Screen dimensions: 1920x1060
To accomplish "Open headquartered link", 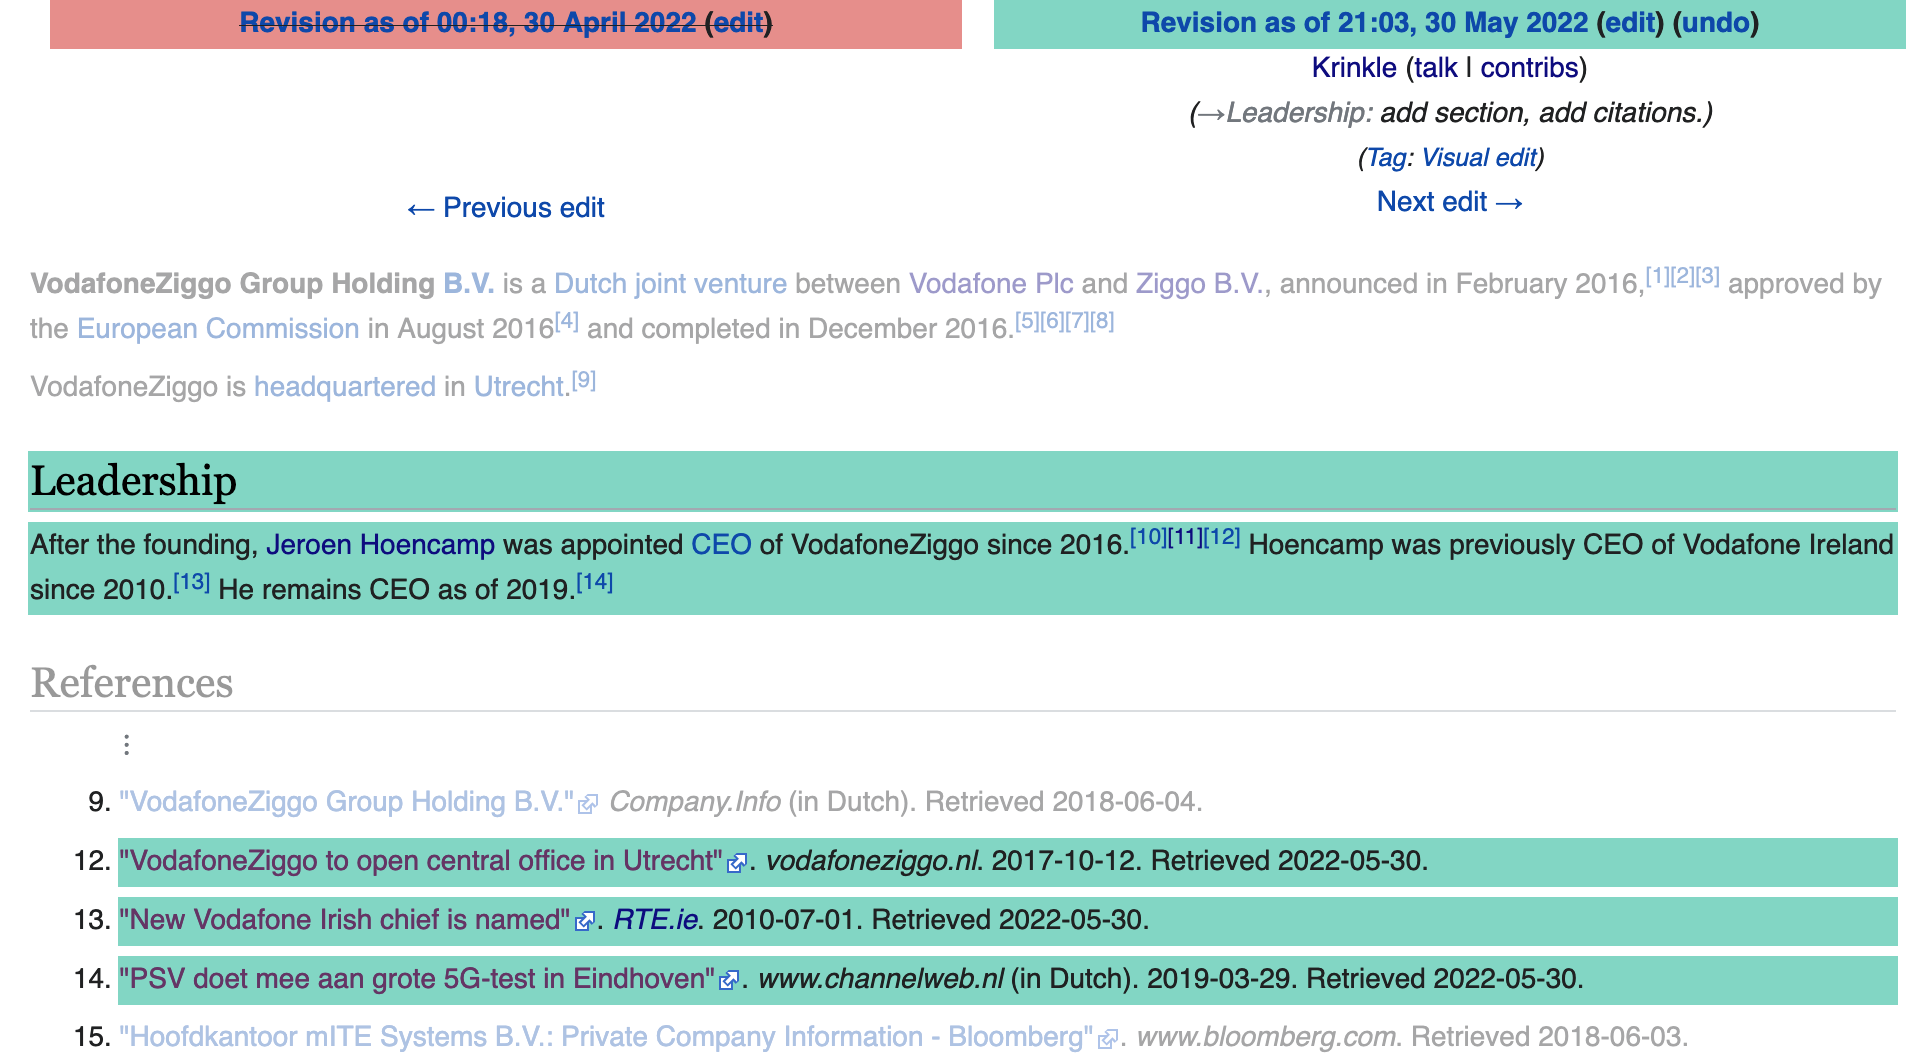I will pos(345,386).
